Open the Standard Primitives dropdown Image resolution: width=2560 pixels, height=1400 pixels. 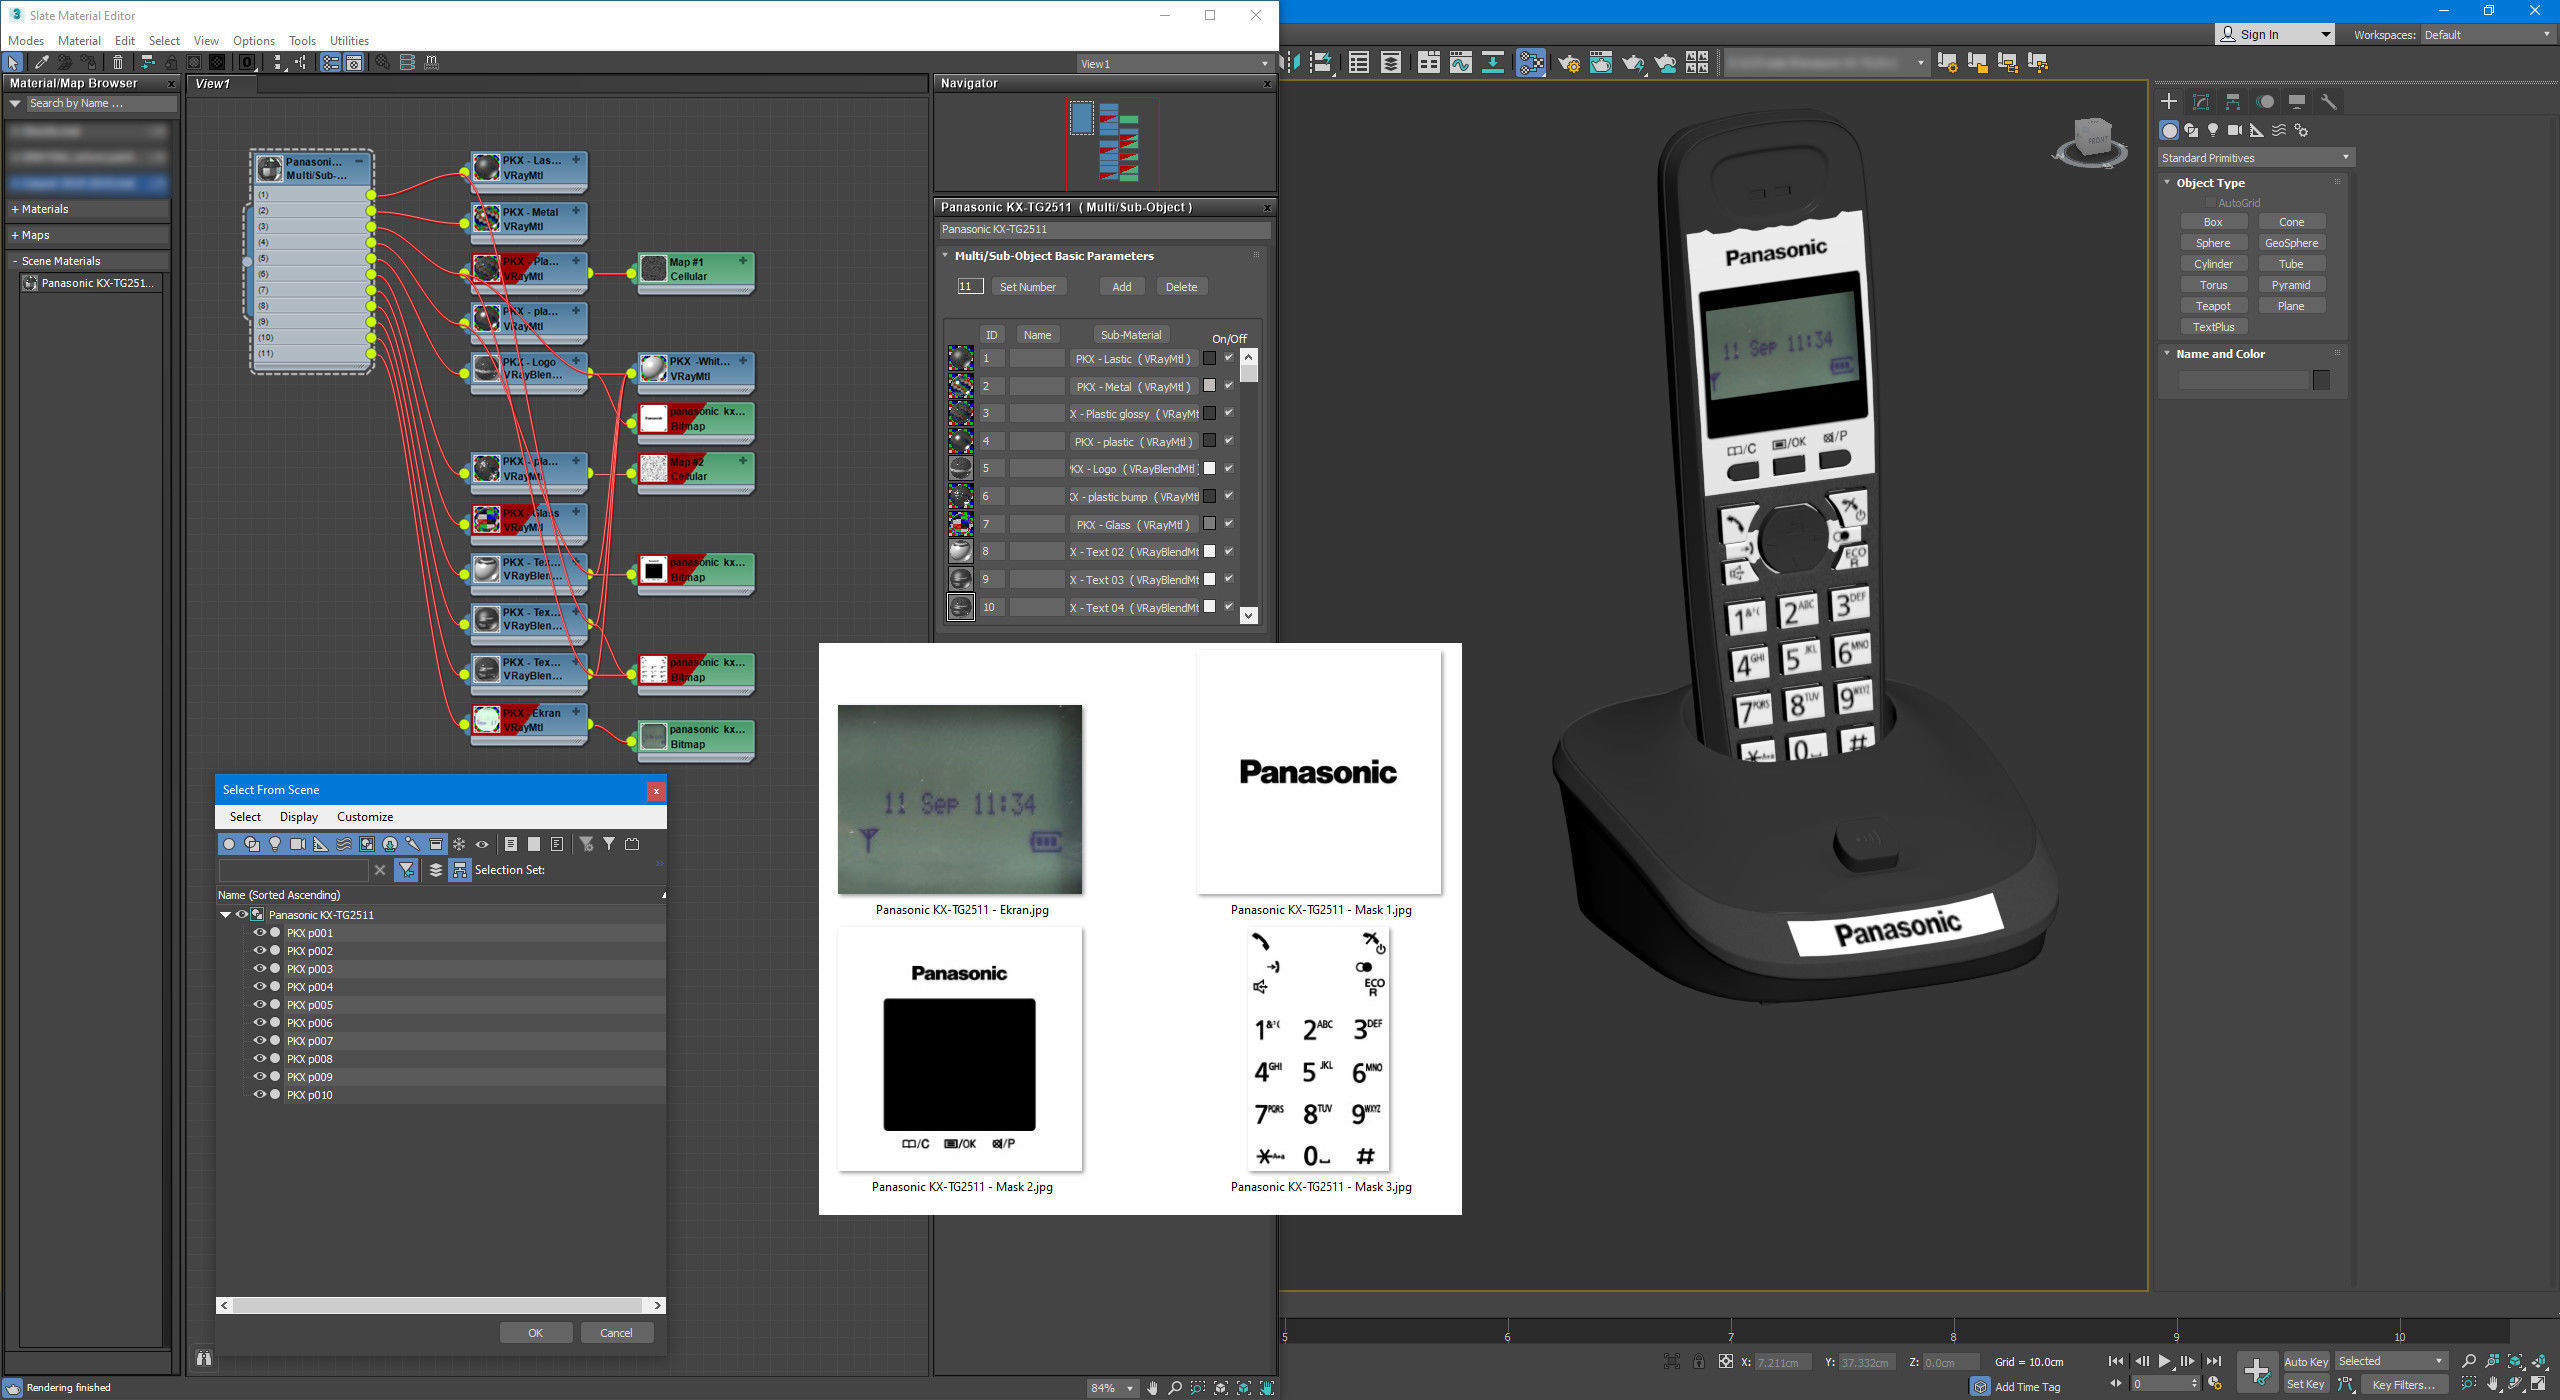pos(2255,158)
